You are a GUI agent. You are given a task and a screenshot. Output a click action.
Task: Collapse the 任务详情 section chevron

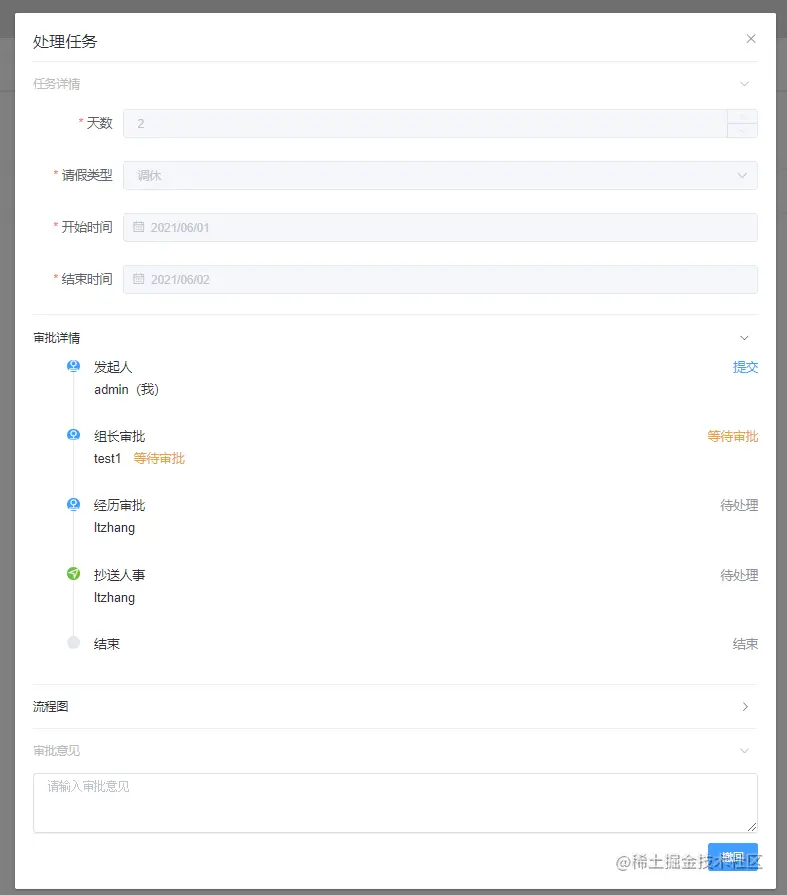coord(744,84)
